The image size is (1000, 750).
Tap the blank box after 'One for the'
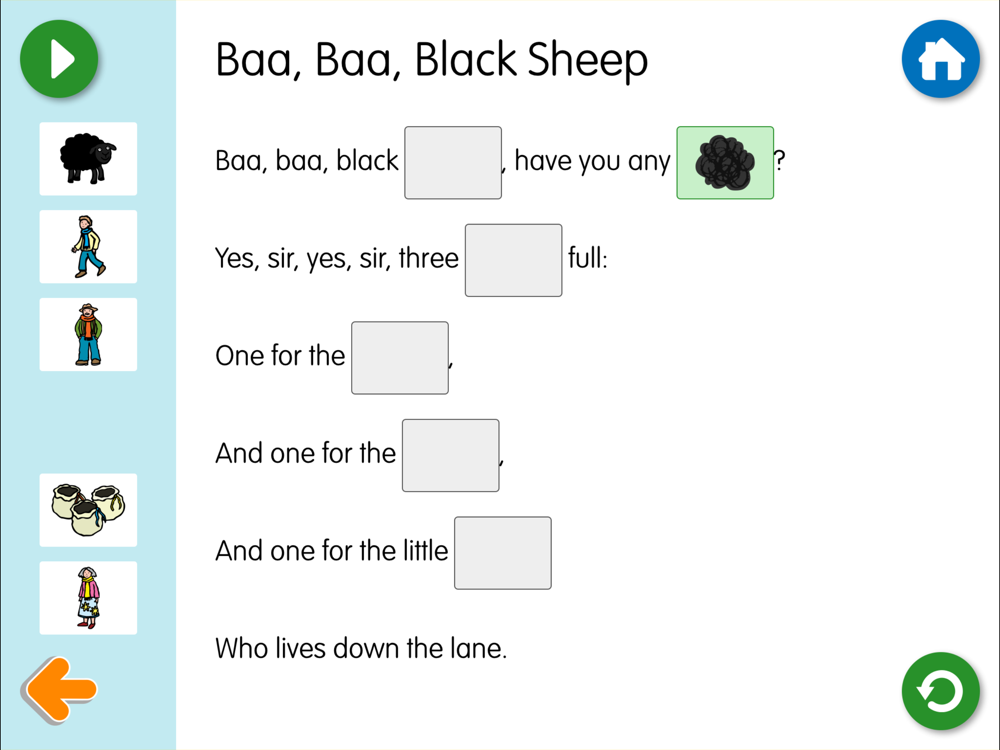[x=400, y=358]
